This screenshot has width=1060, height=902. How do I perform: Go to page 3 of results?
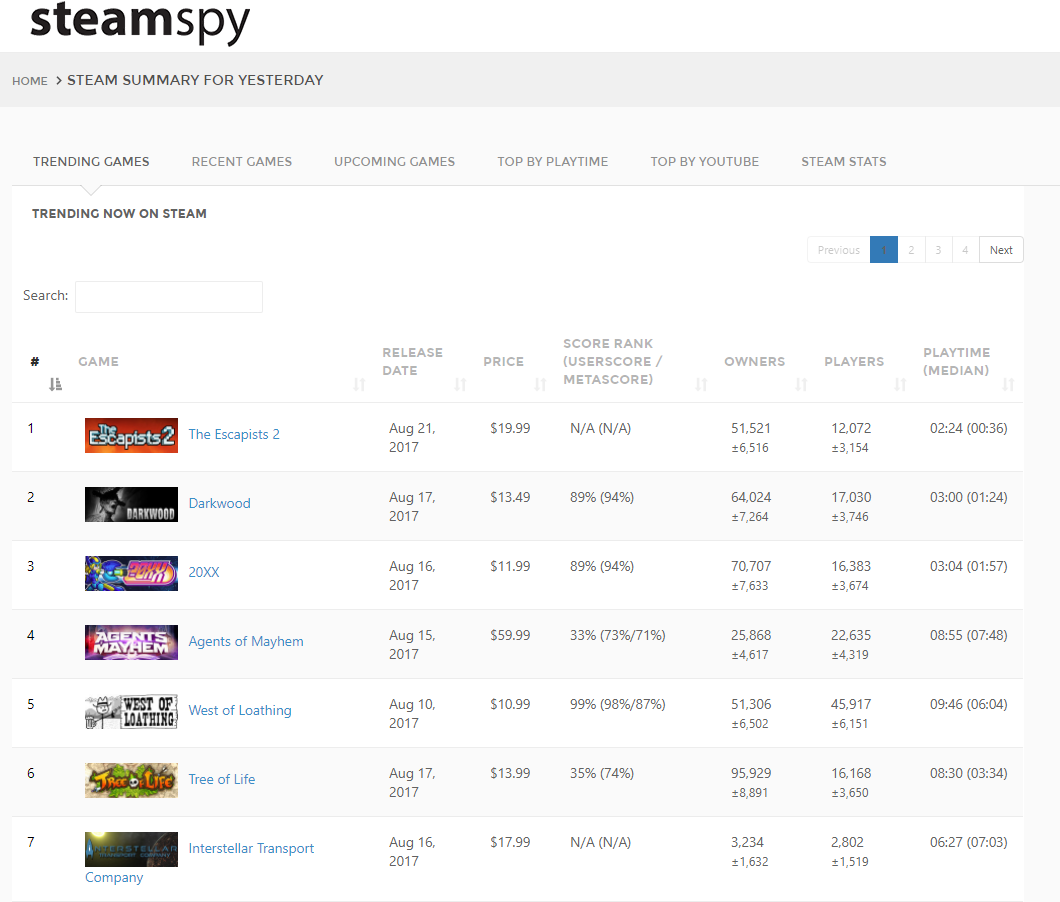938,250
